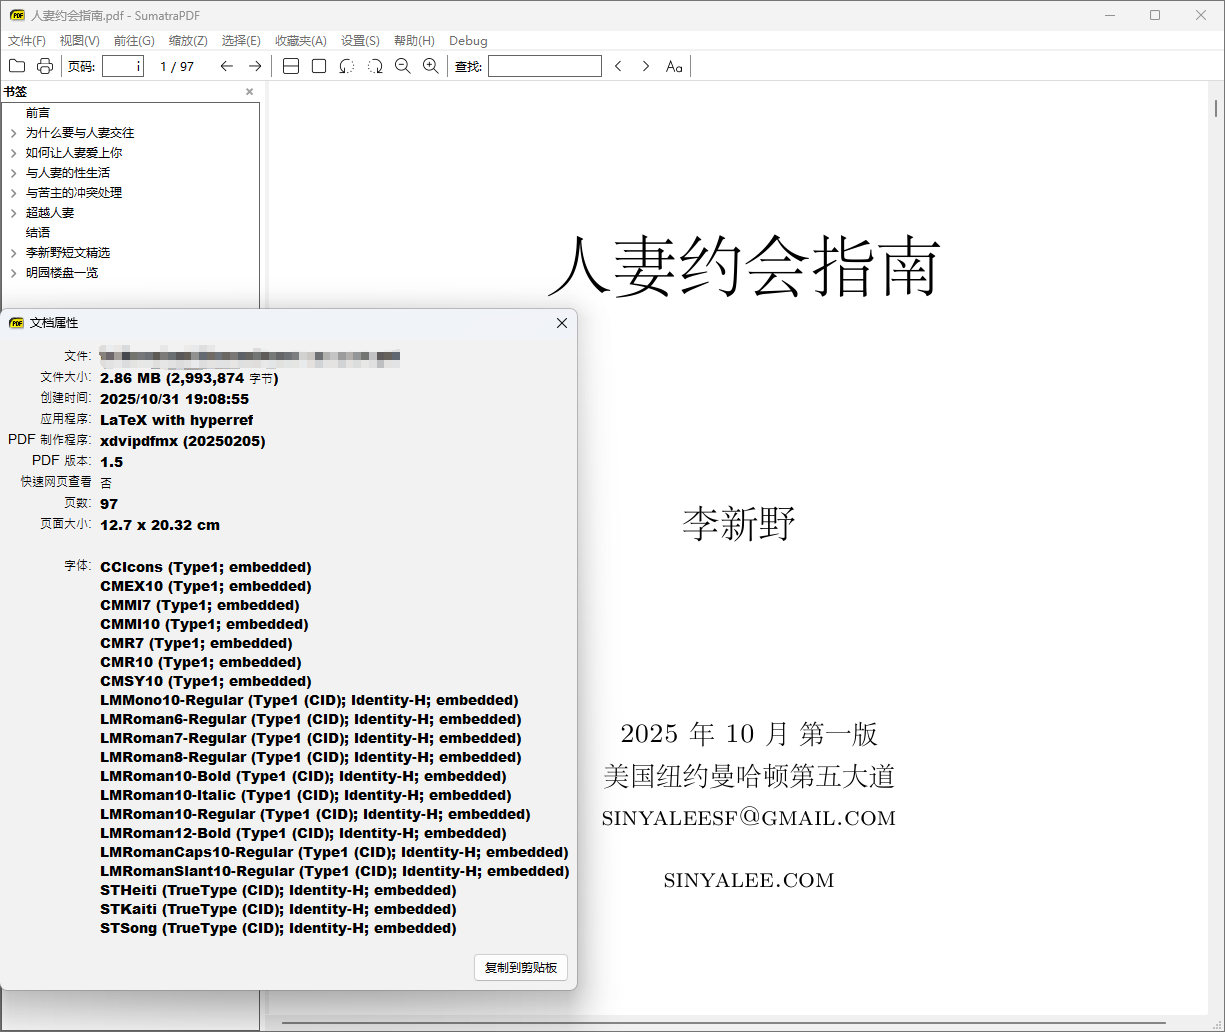Image resolution: width=1225 pixels, height=1032 pixels.
Task: Click the previous page arrow icon
Action: pos(228,66)
